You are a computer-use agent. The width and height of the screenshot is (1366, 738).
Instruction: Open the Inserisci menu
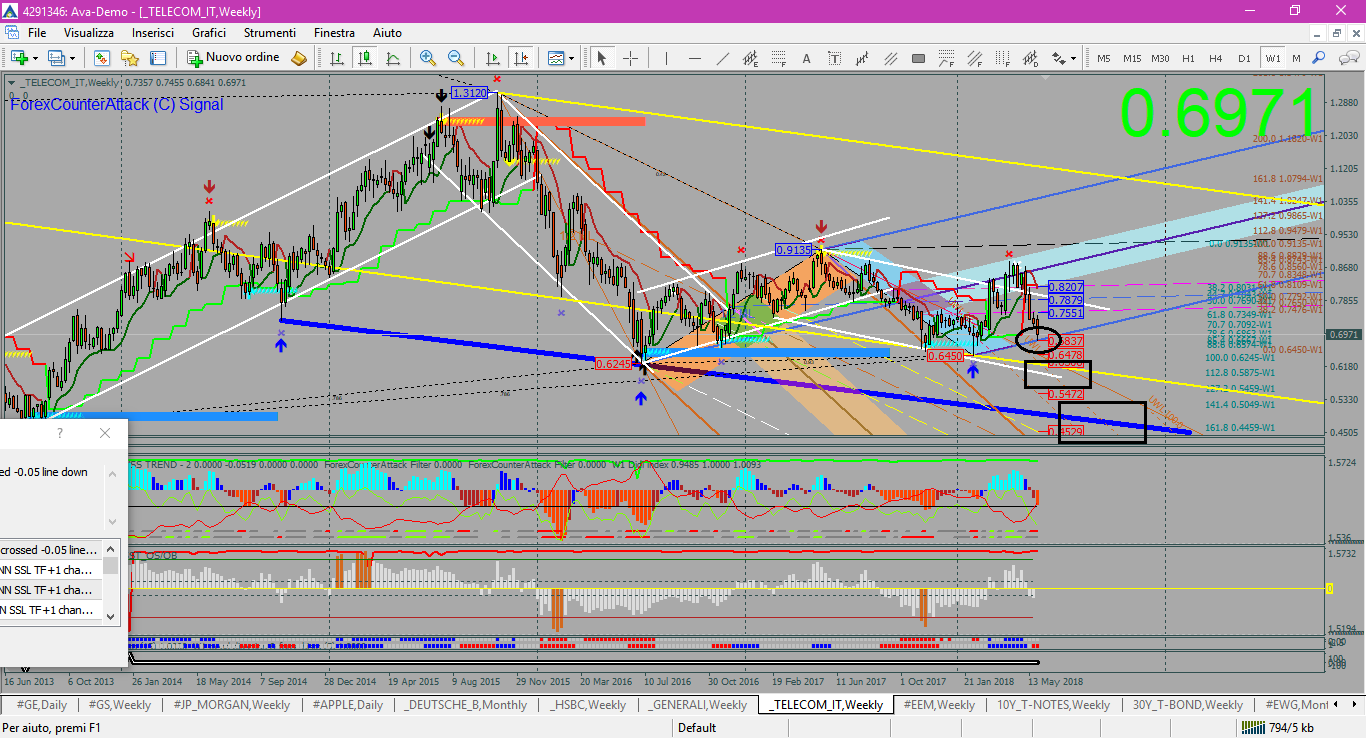coord(153,33)
